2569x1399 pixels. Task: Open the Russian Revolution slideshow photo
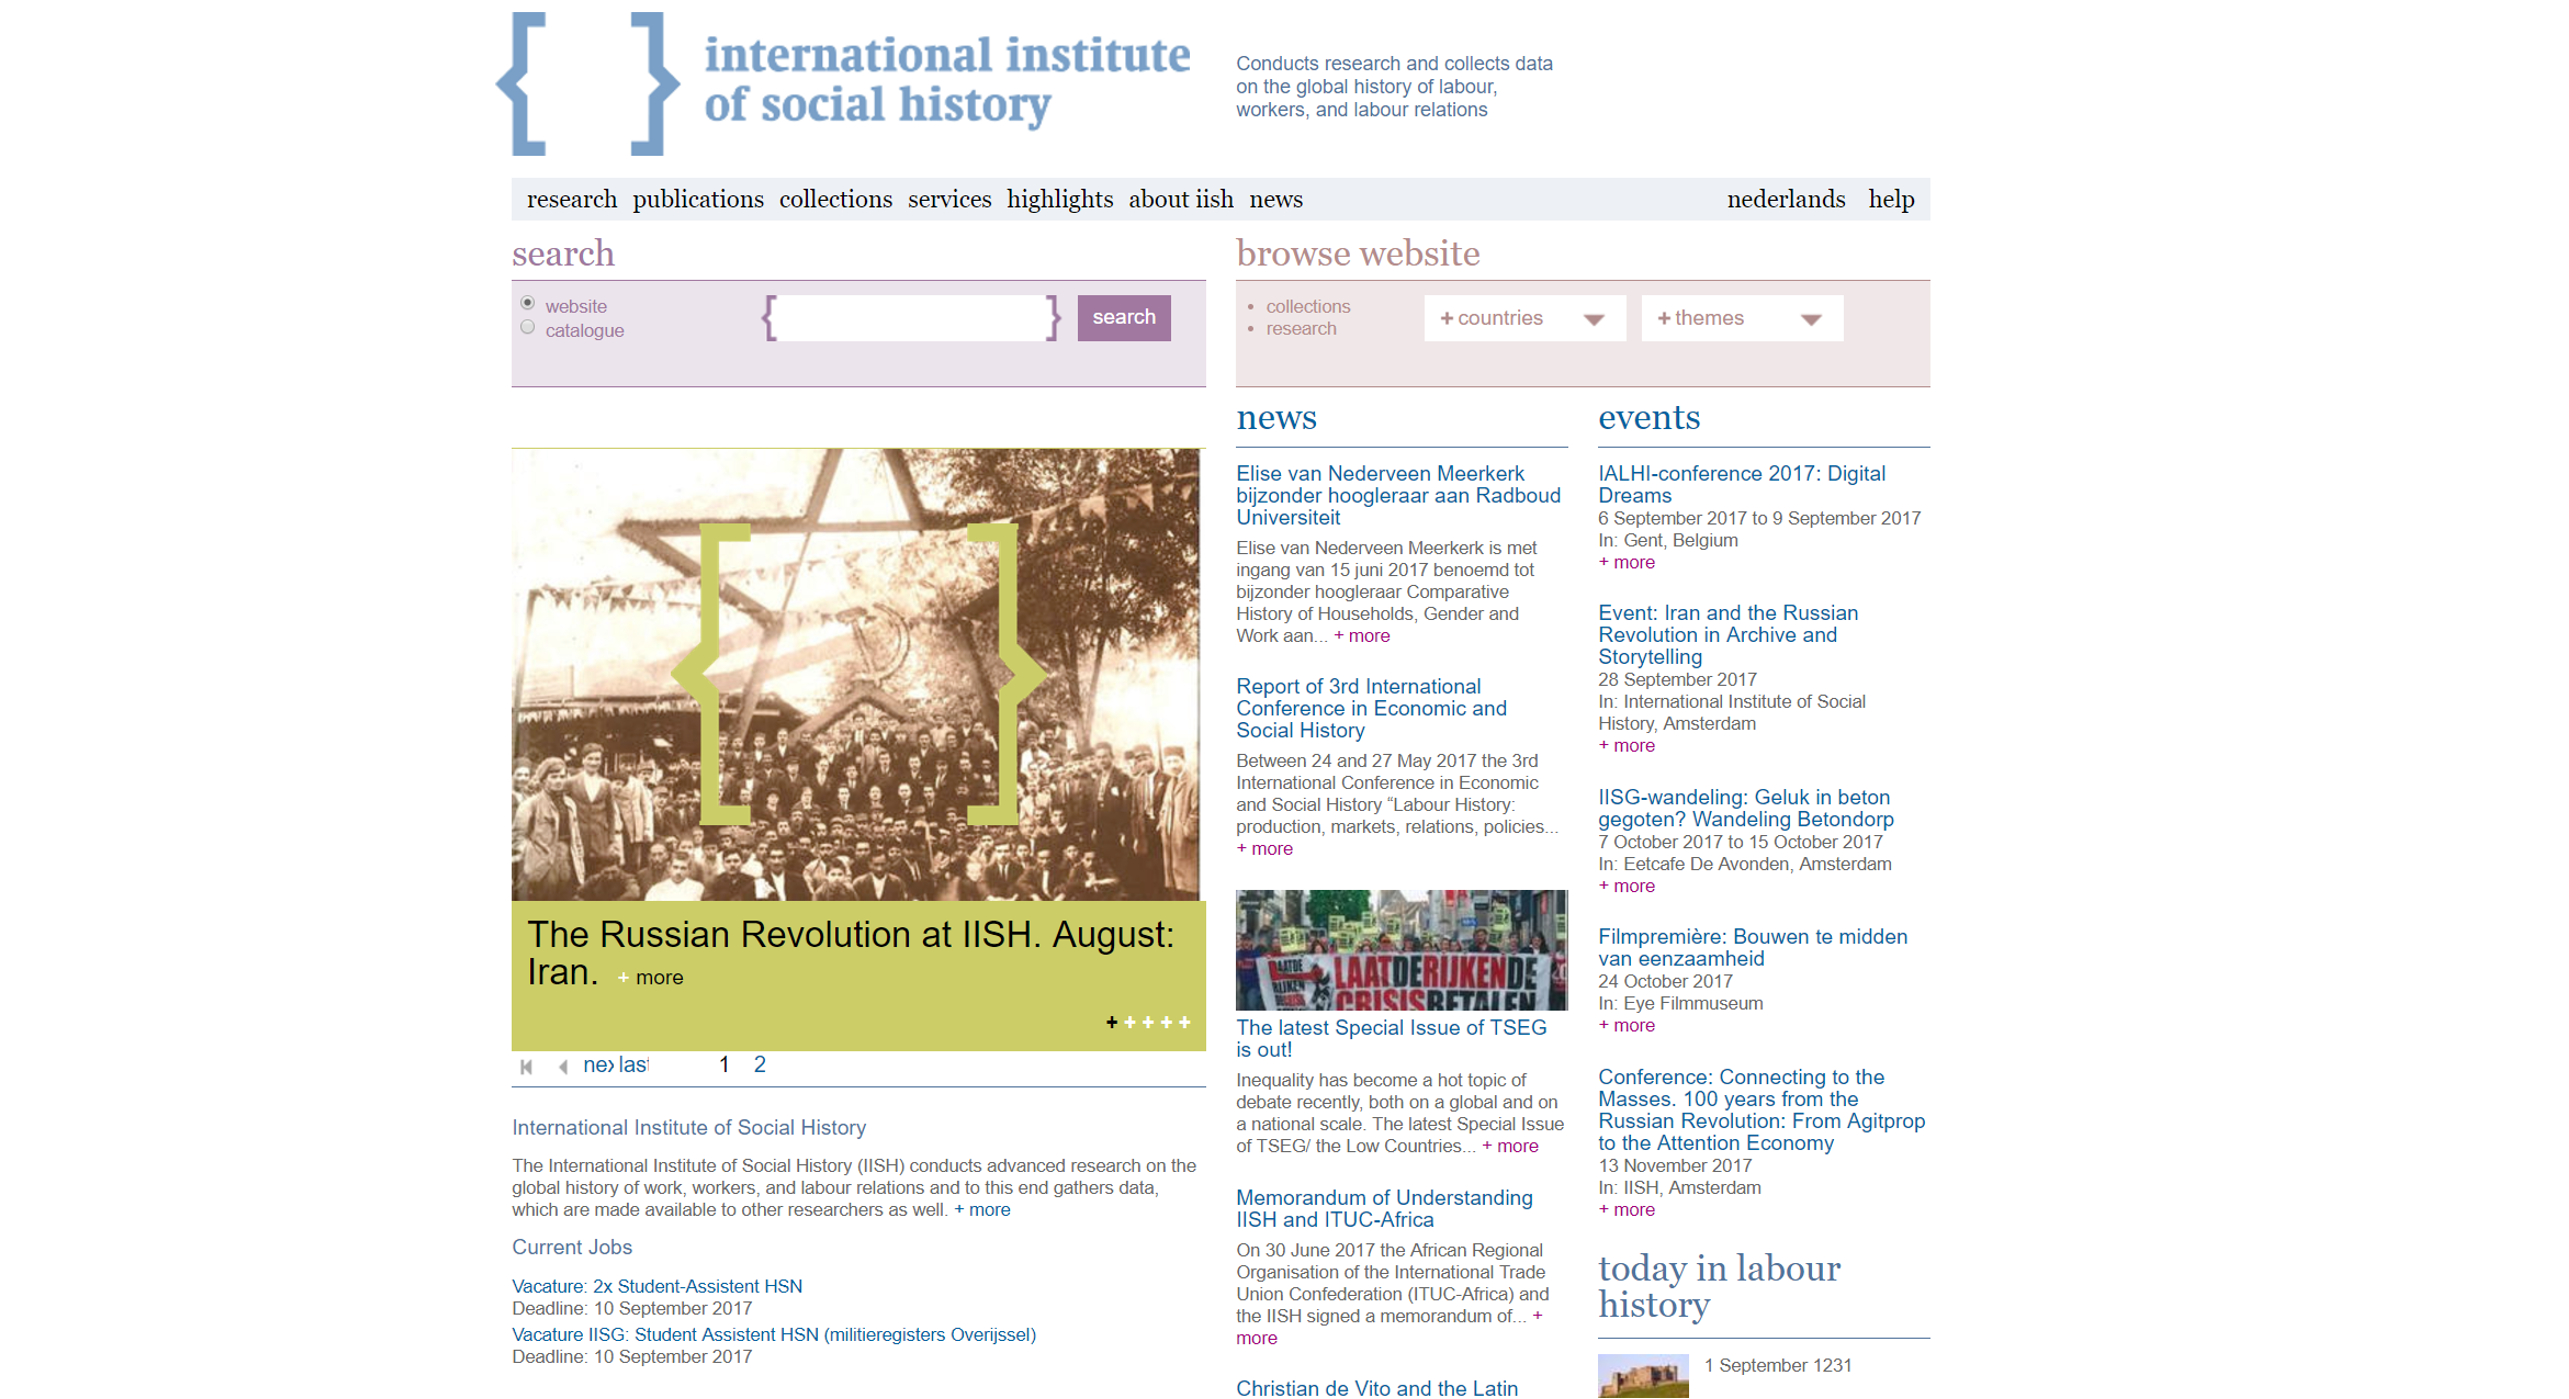(856, 675)
